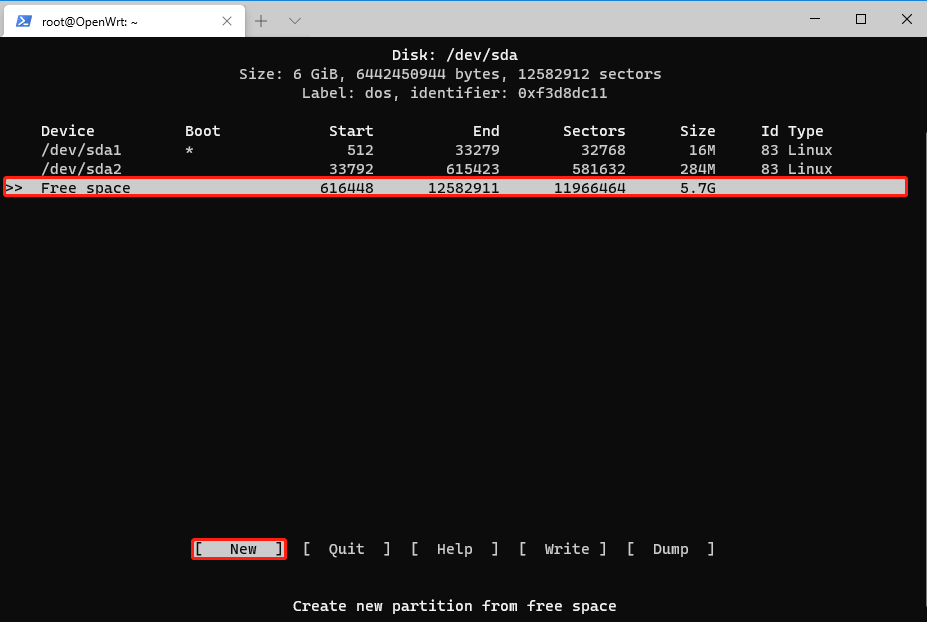927x622 pixels.
Task: Minimize the terminal window
Action: pos(812,19)
